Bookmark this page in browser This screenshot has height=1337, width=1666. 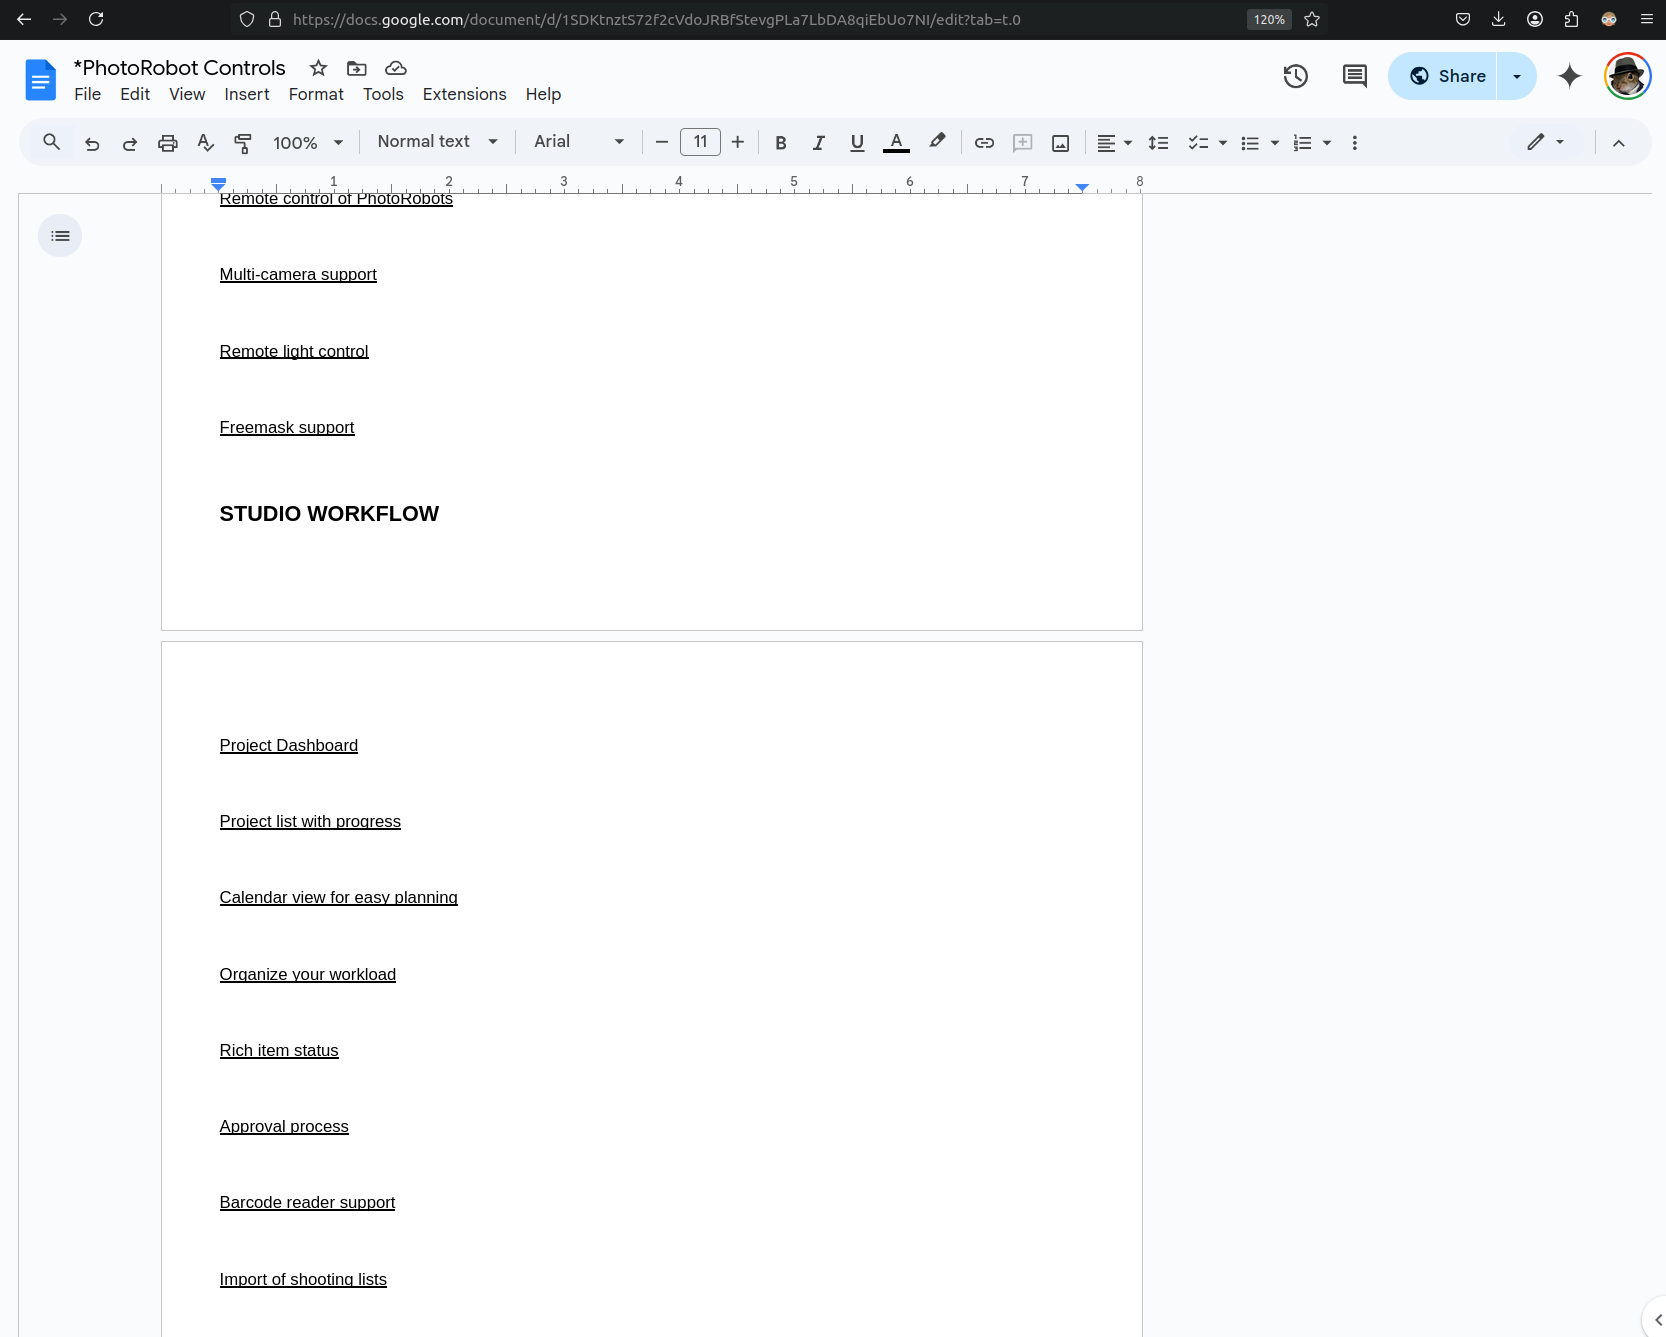1312,19
